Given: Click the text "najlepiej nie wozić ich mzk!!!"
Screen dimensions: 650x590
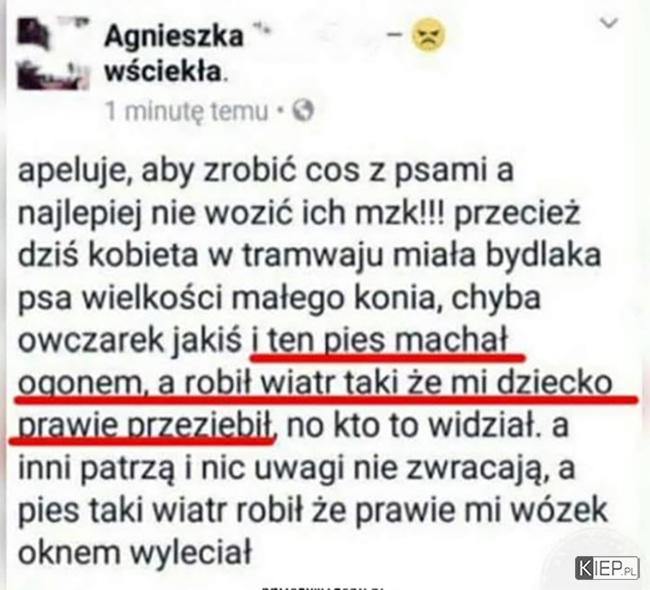Looking at the screenshot, I should coord(230,214).
